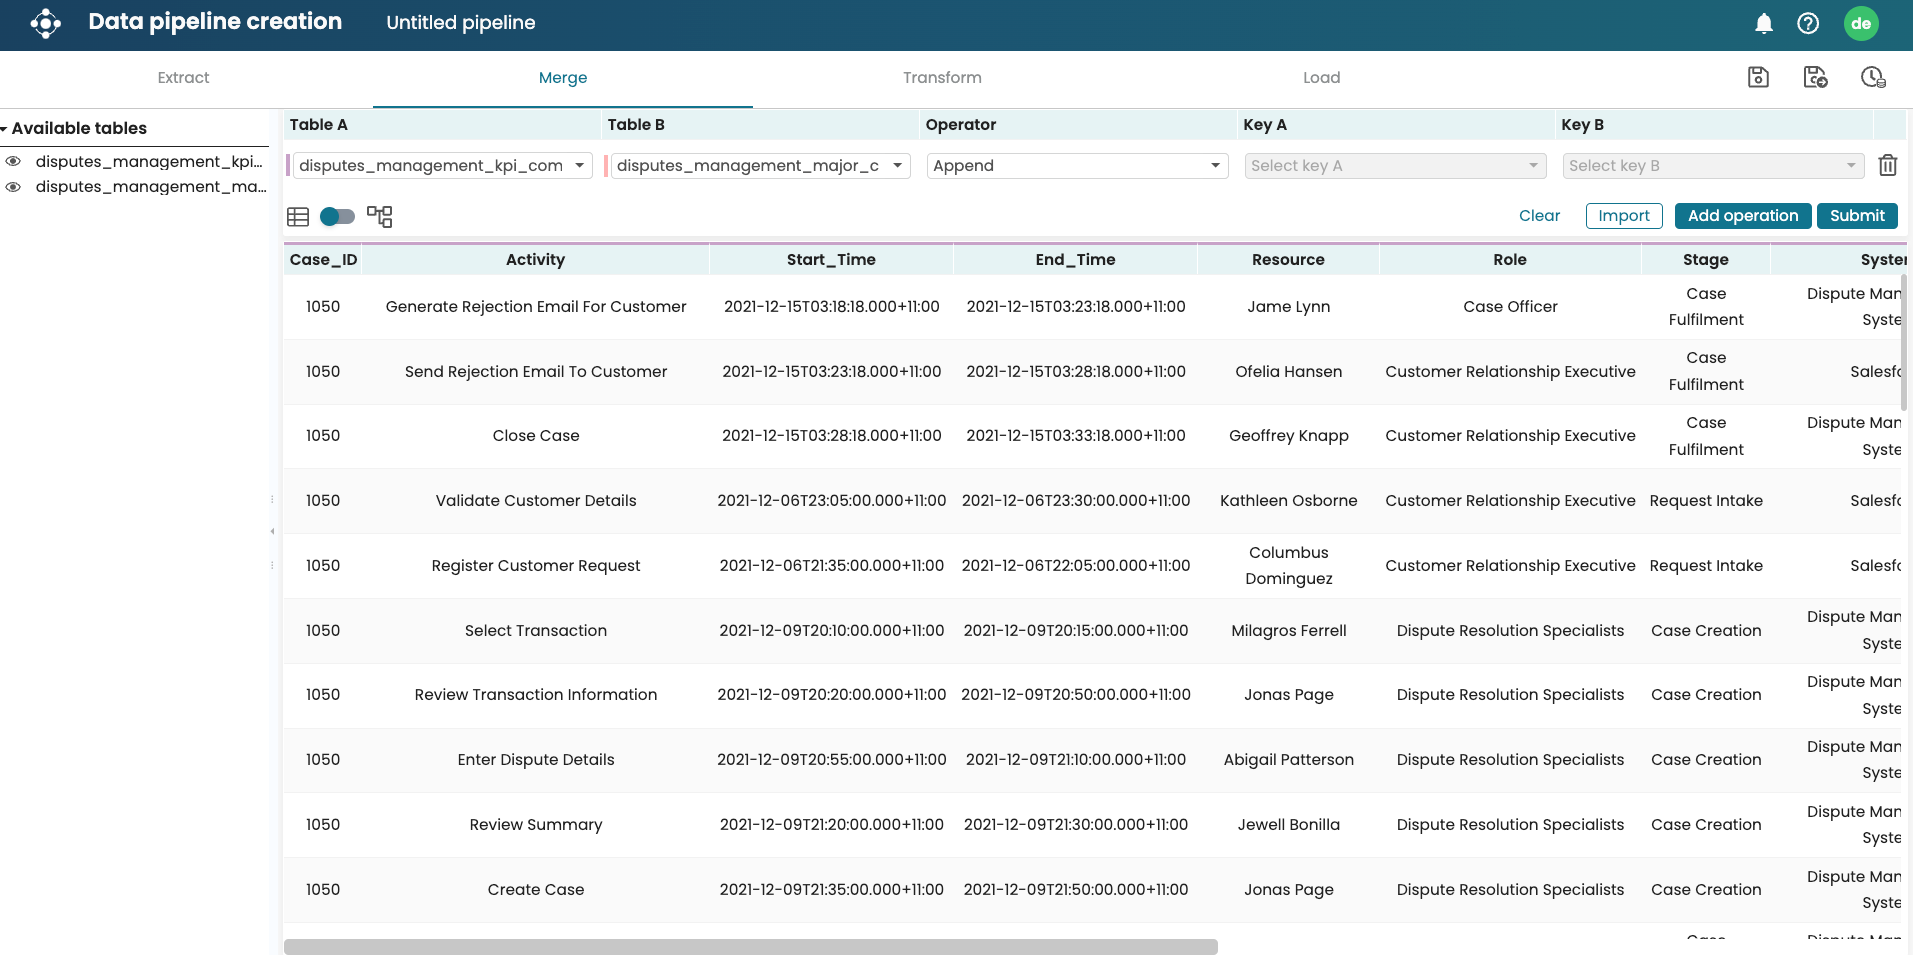Screen dimensions: 1913x963
Task: Switch to the Transform tab
Action: 942,78
